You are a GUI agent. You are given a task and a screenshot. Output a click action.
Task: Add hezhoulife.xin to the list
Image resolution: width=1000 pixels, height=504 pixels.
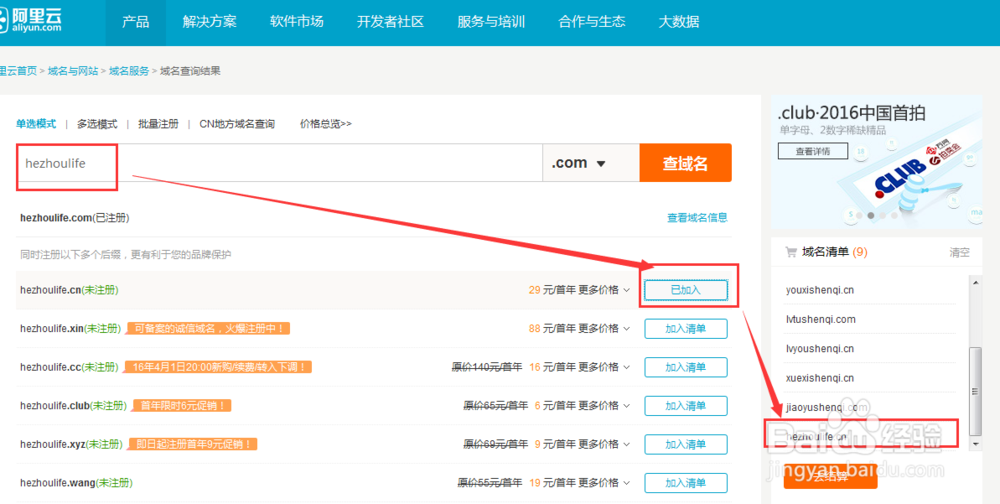686,329
